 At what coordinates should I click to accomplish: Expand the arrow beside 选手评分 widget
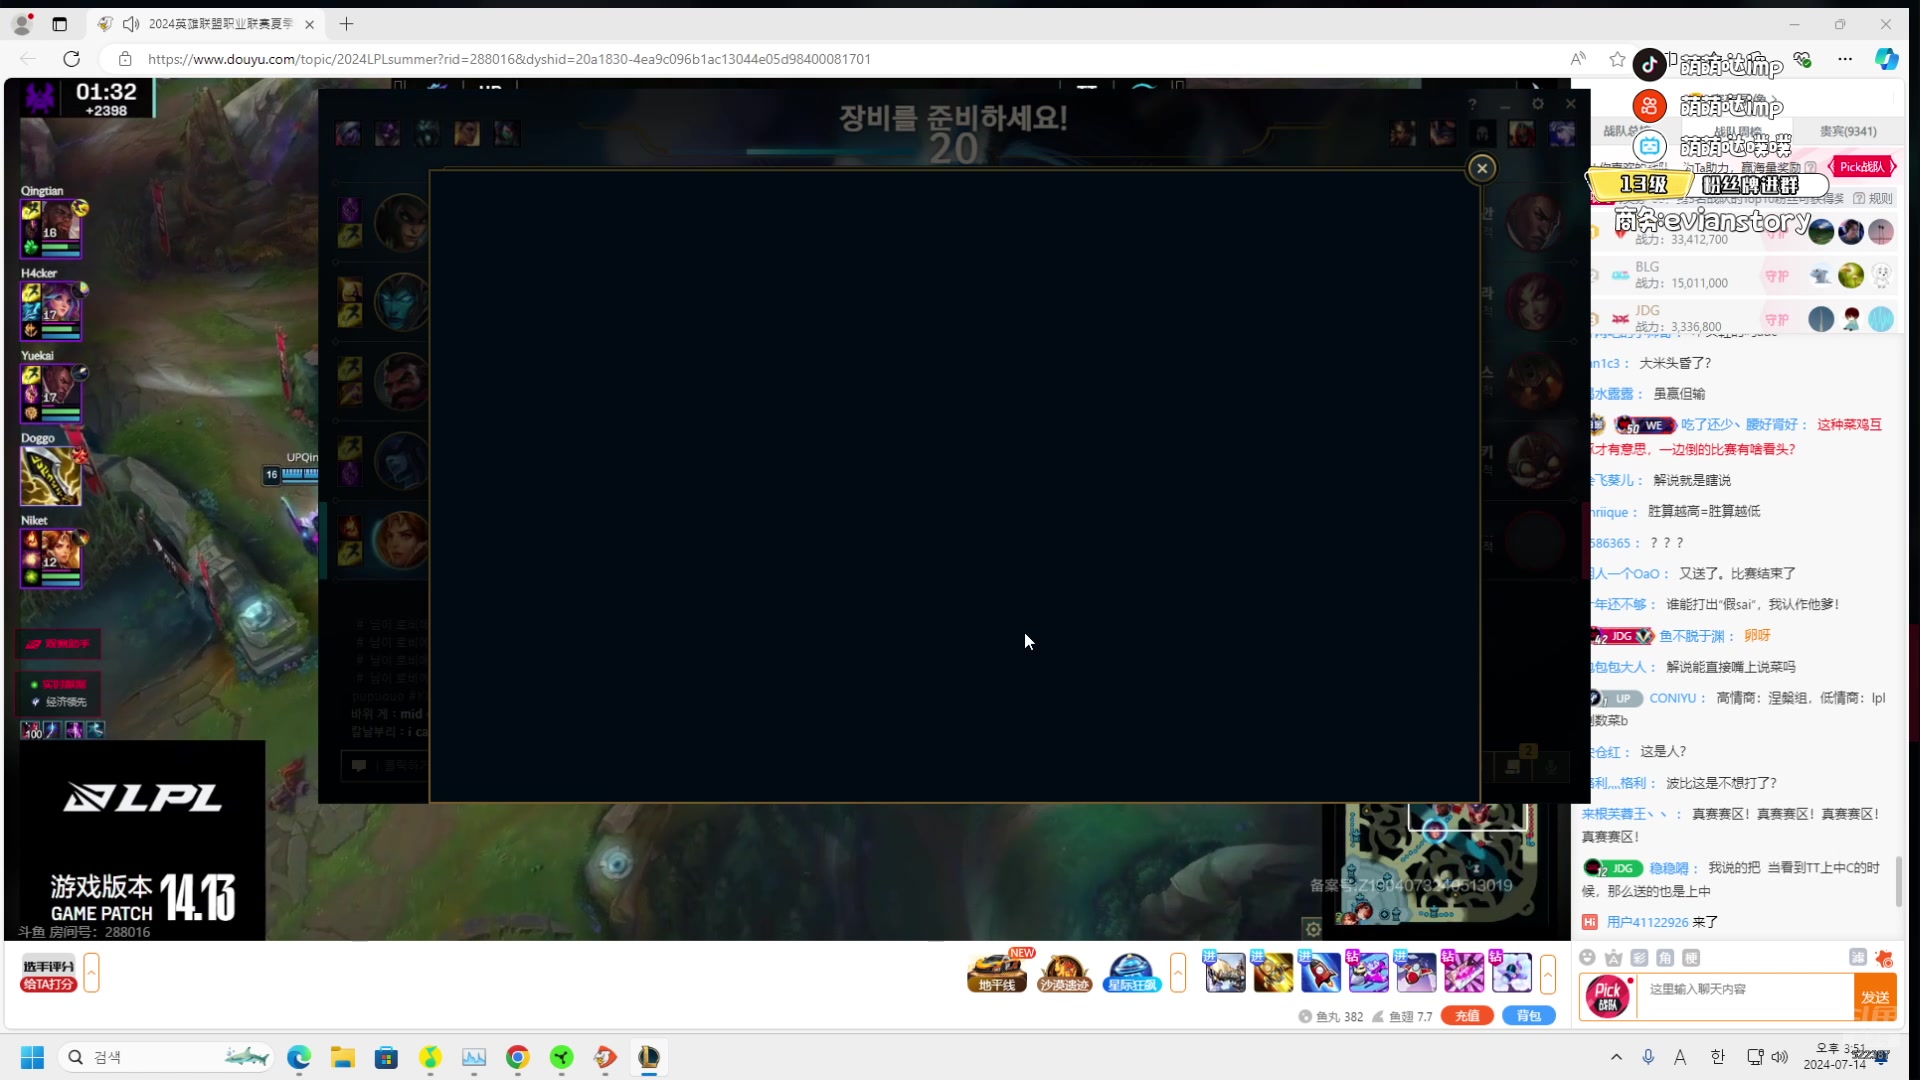tap(92, 972)
